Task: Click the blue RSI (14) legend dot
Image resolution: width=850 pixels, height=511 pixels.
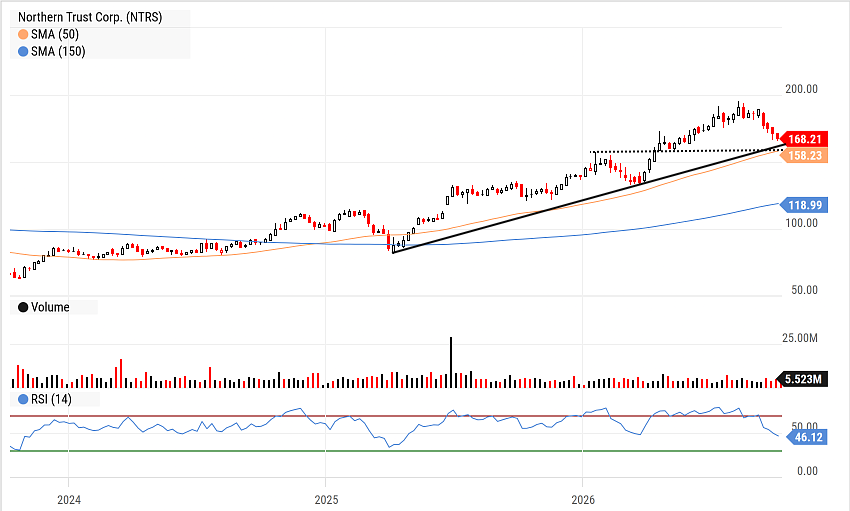Action: (x=23, y=399)
